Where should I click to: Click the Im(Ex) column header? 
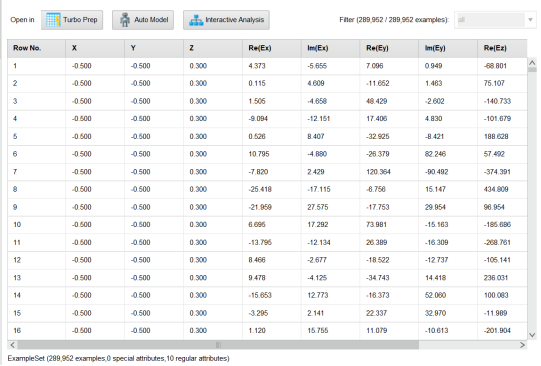point(331,48)
